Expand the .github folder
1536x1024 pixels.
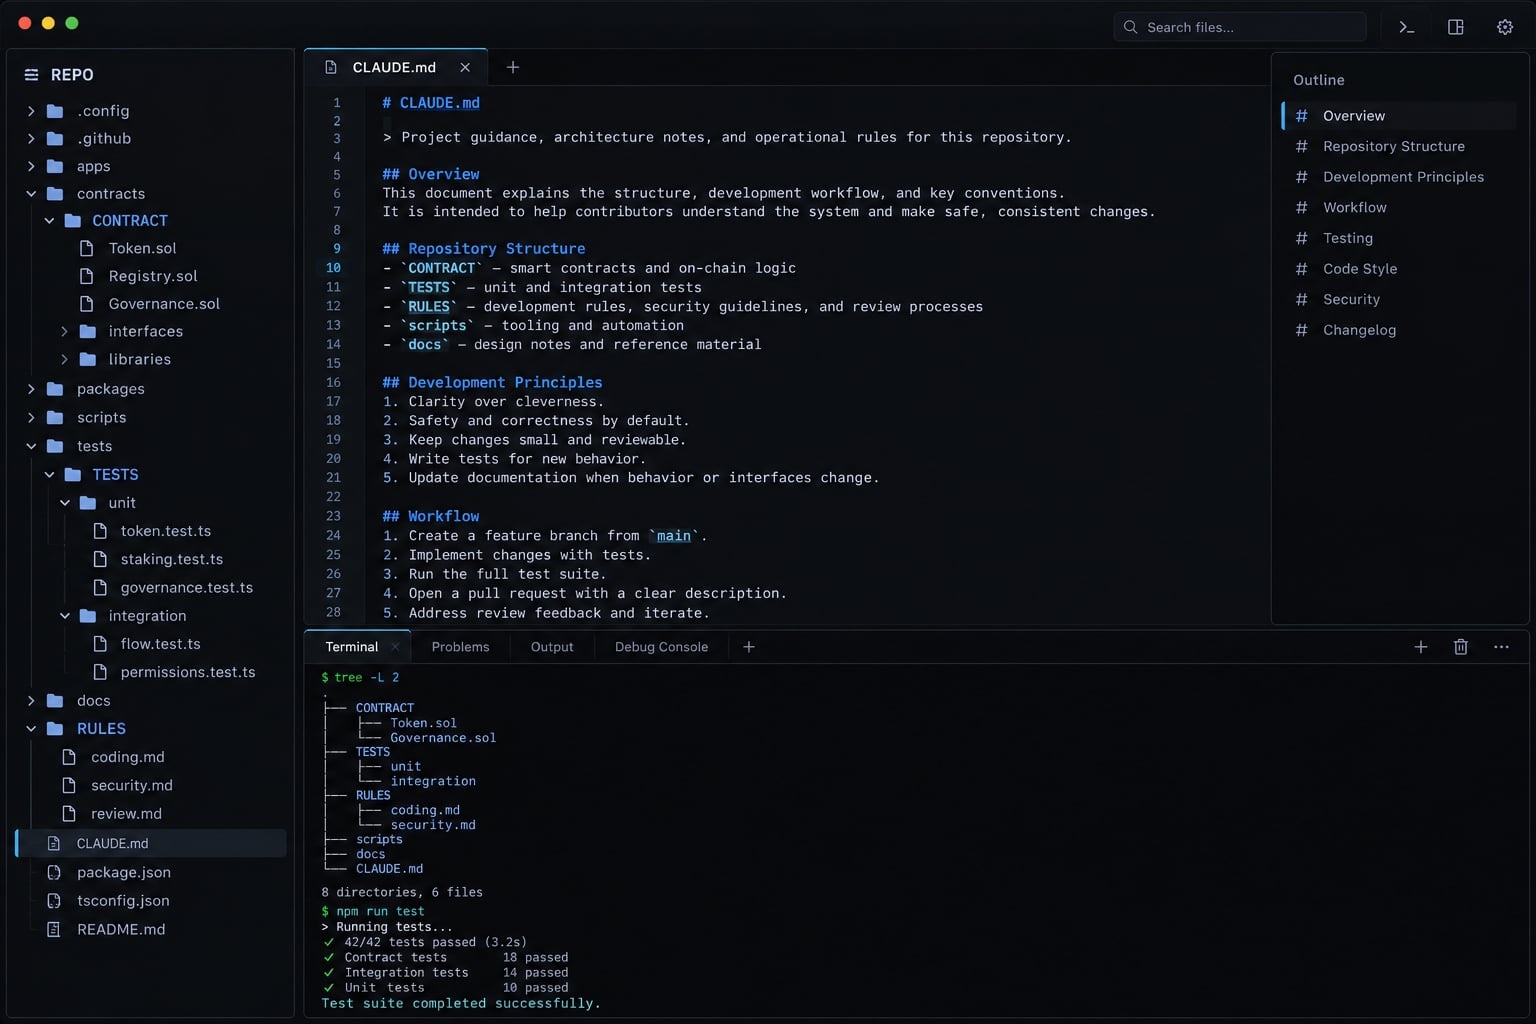click(31, 139)
